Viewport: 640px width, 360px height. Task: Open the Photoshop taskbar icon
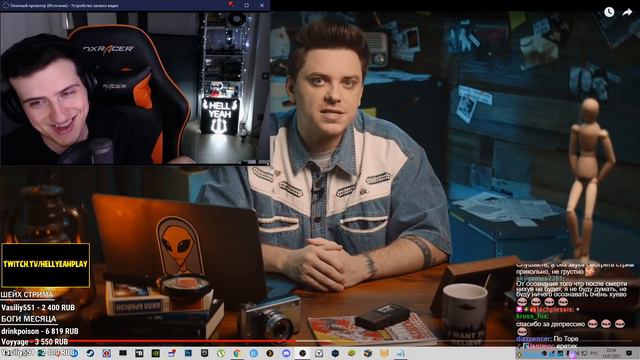click(x=188, y=353)
